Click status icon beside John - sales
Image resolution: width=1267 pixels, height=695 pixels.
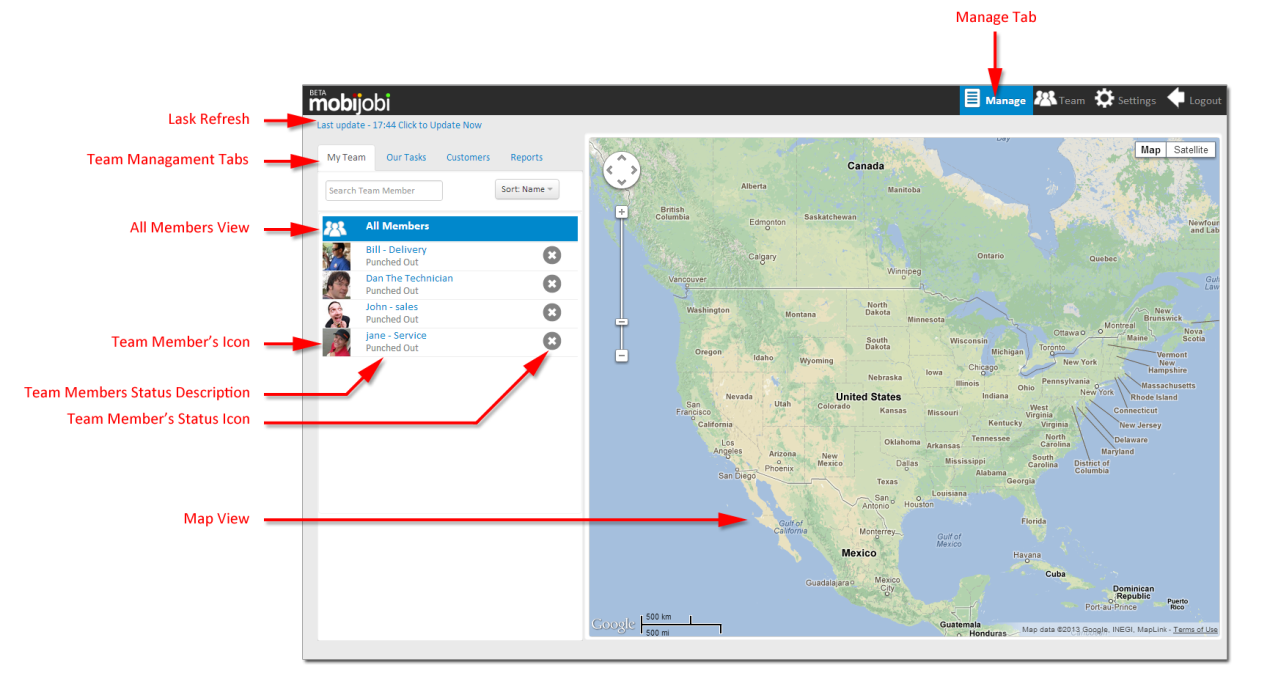[552, 313]
